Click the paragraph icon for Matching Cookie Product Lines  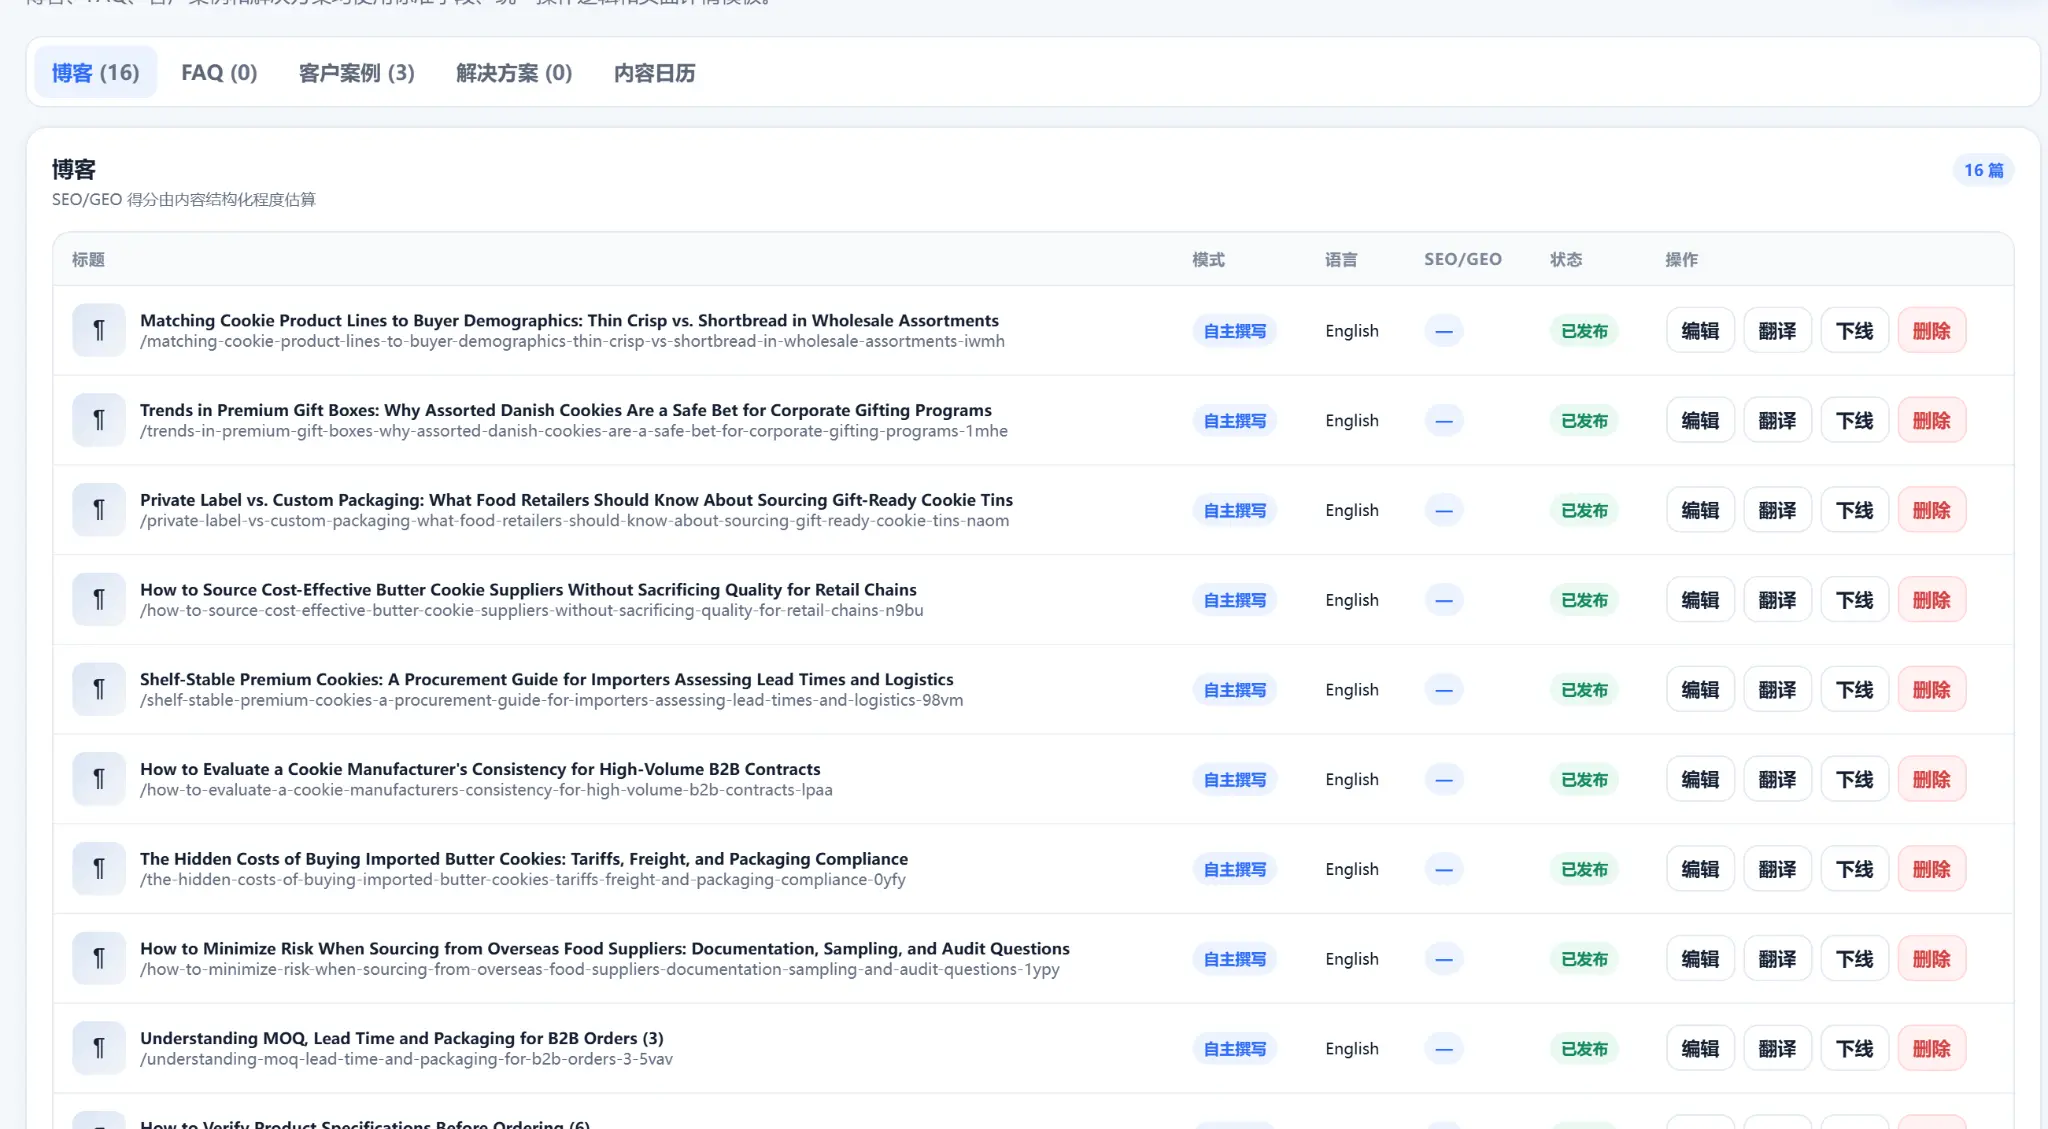coord(99,330)
